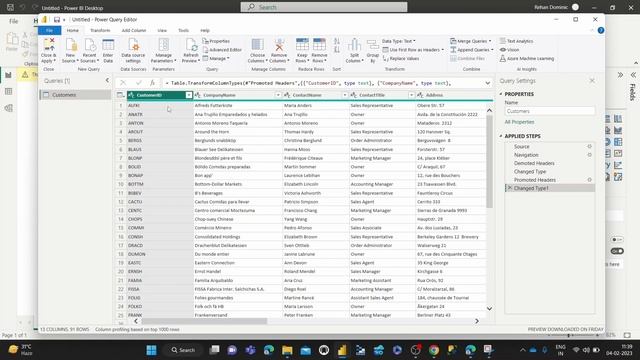The height and width of the screenshot is (360, 640).
Task: Select the Changed Type step
Action: pyautogui.click(x=530, y=172)
